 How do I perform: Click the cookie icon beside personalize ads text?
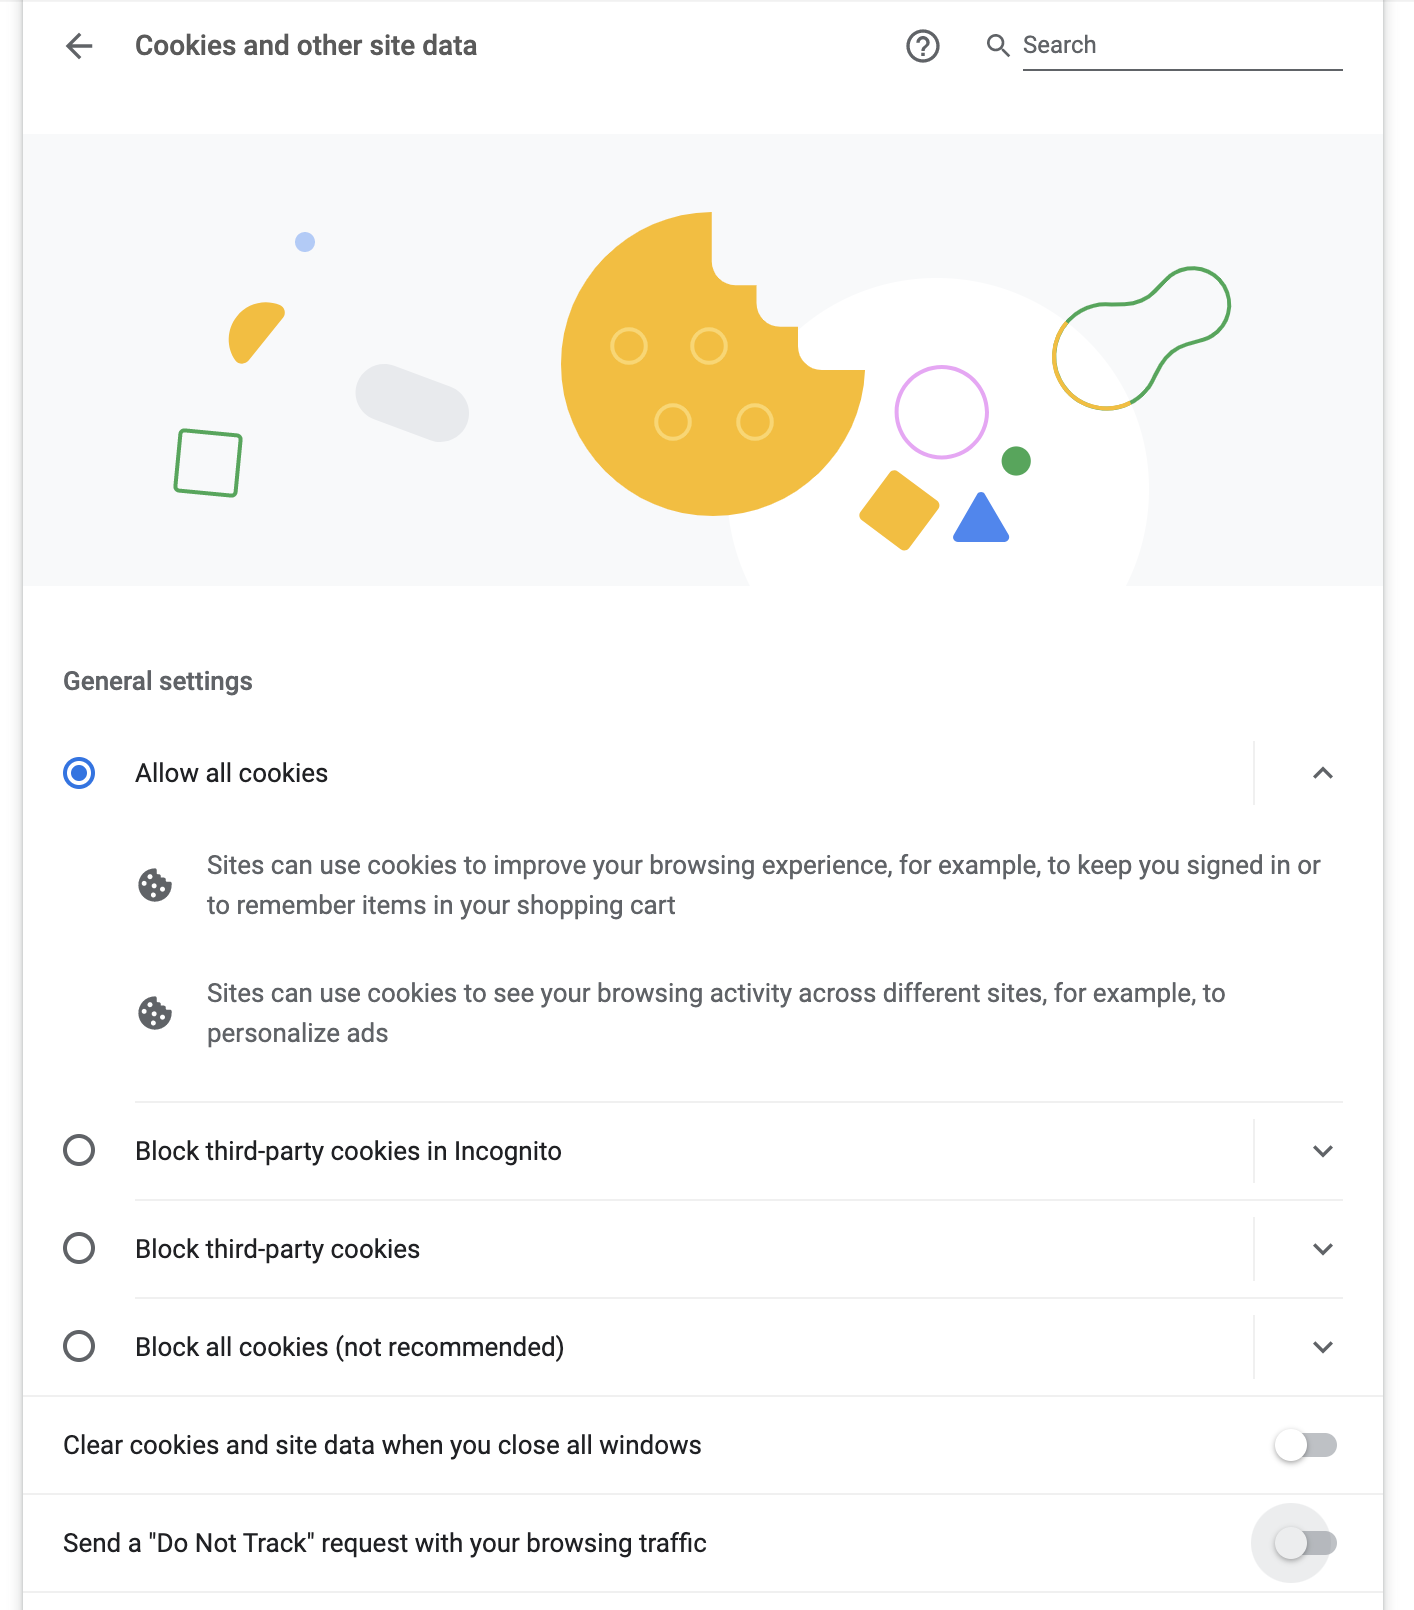pyautogui.click(x=155, y=1013)
